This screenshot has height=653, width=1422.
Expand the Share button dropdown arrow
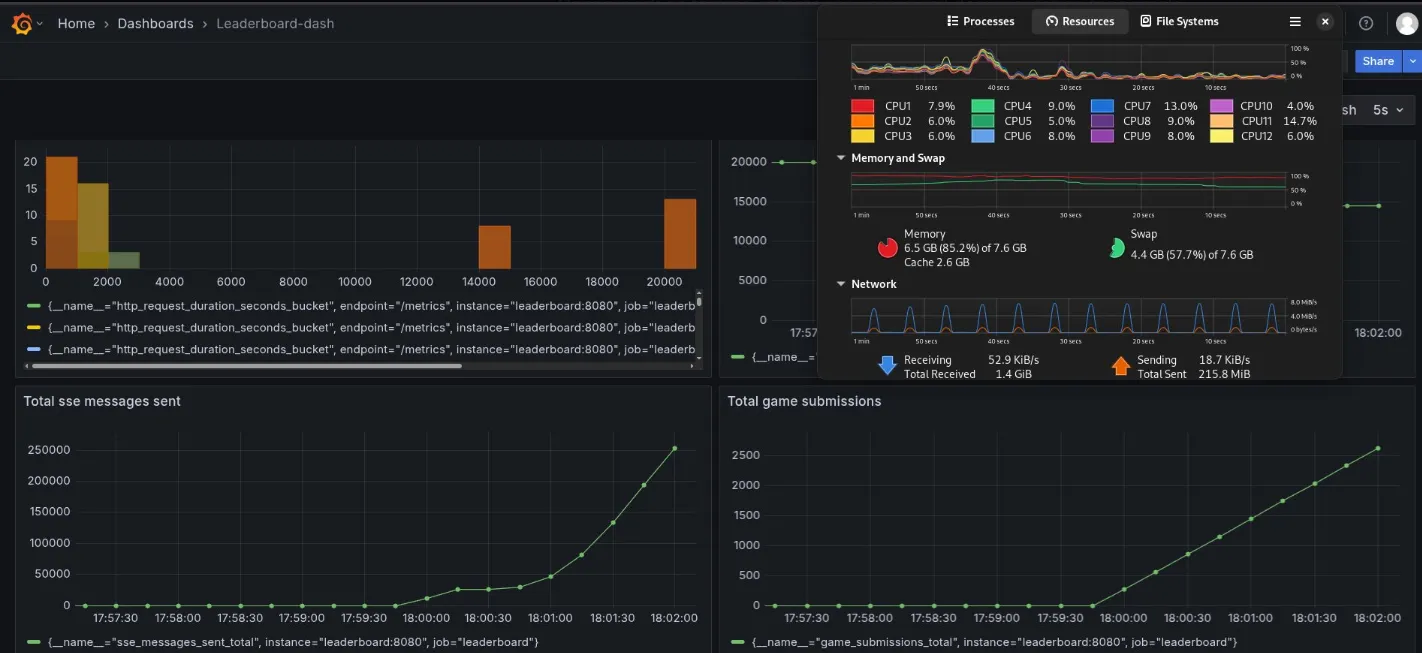pos(1413,60)
